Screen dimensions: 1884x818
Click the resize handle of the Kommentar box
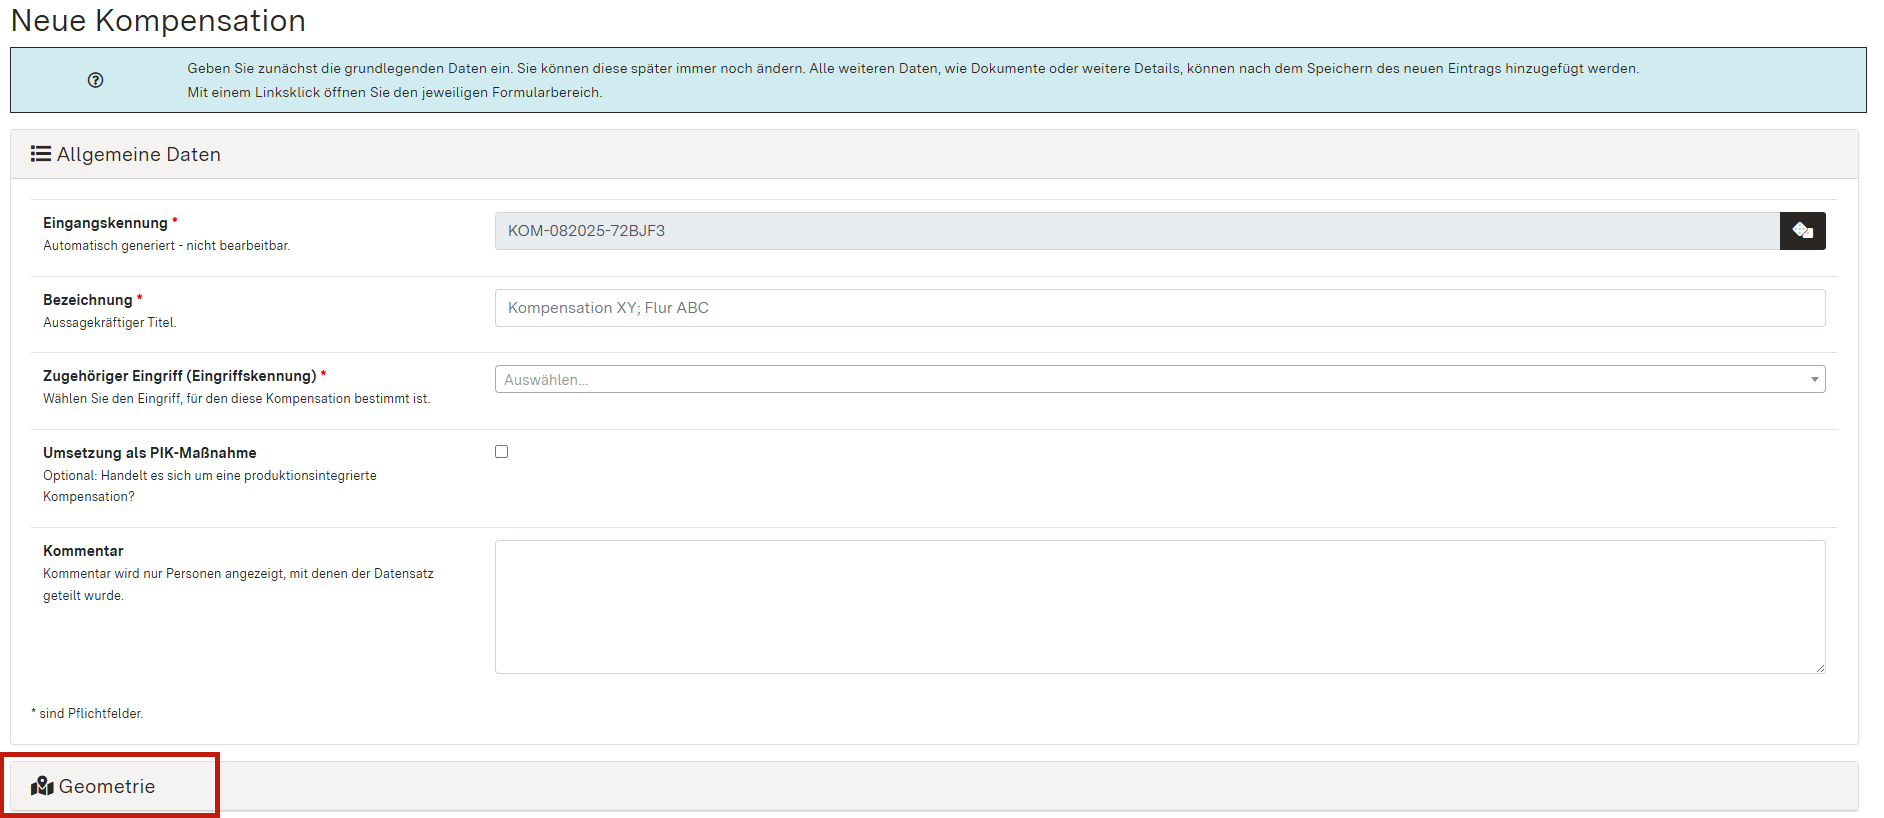pyautogui.click(x=1820, y=668)
